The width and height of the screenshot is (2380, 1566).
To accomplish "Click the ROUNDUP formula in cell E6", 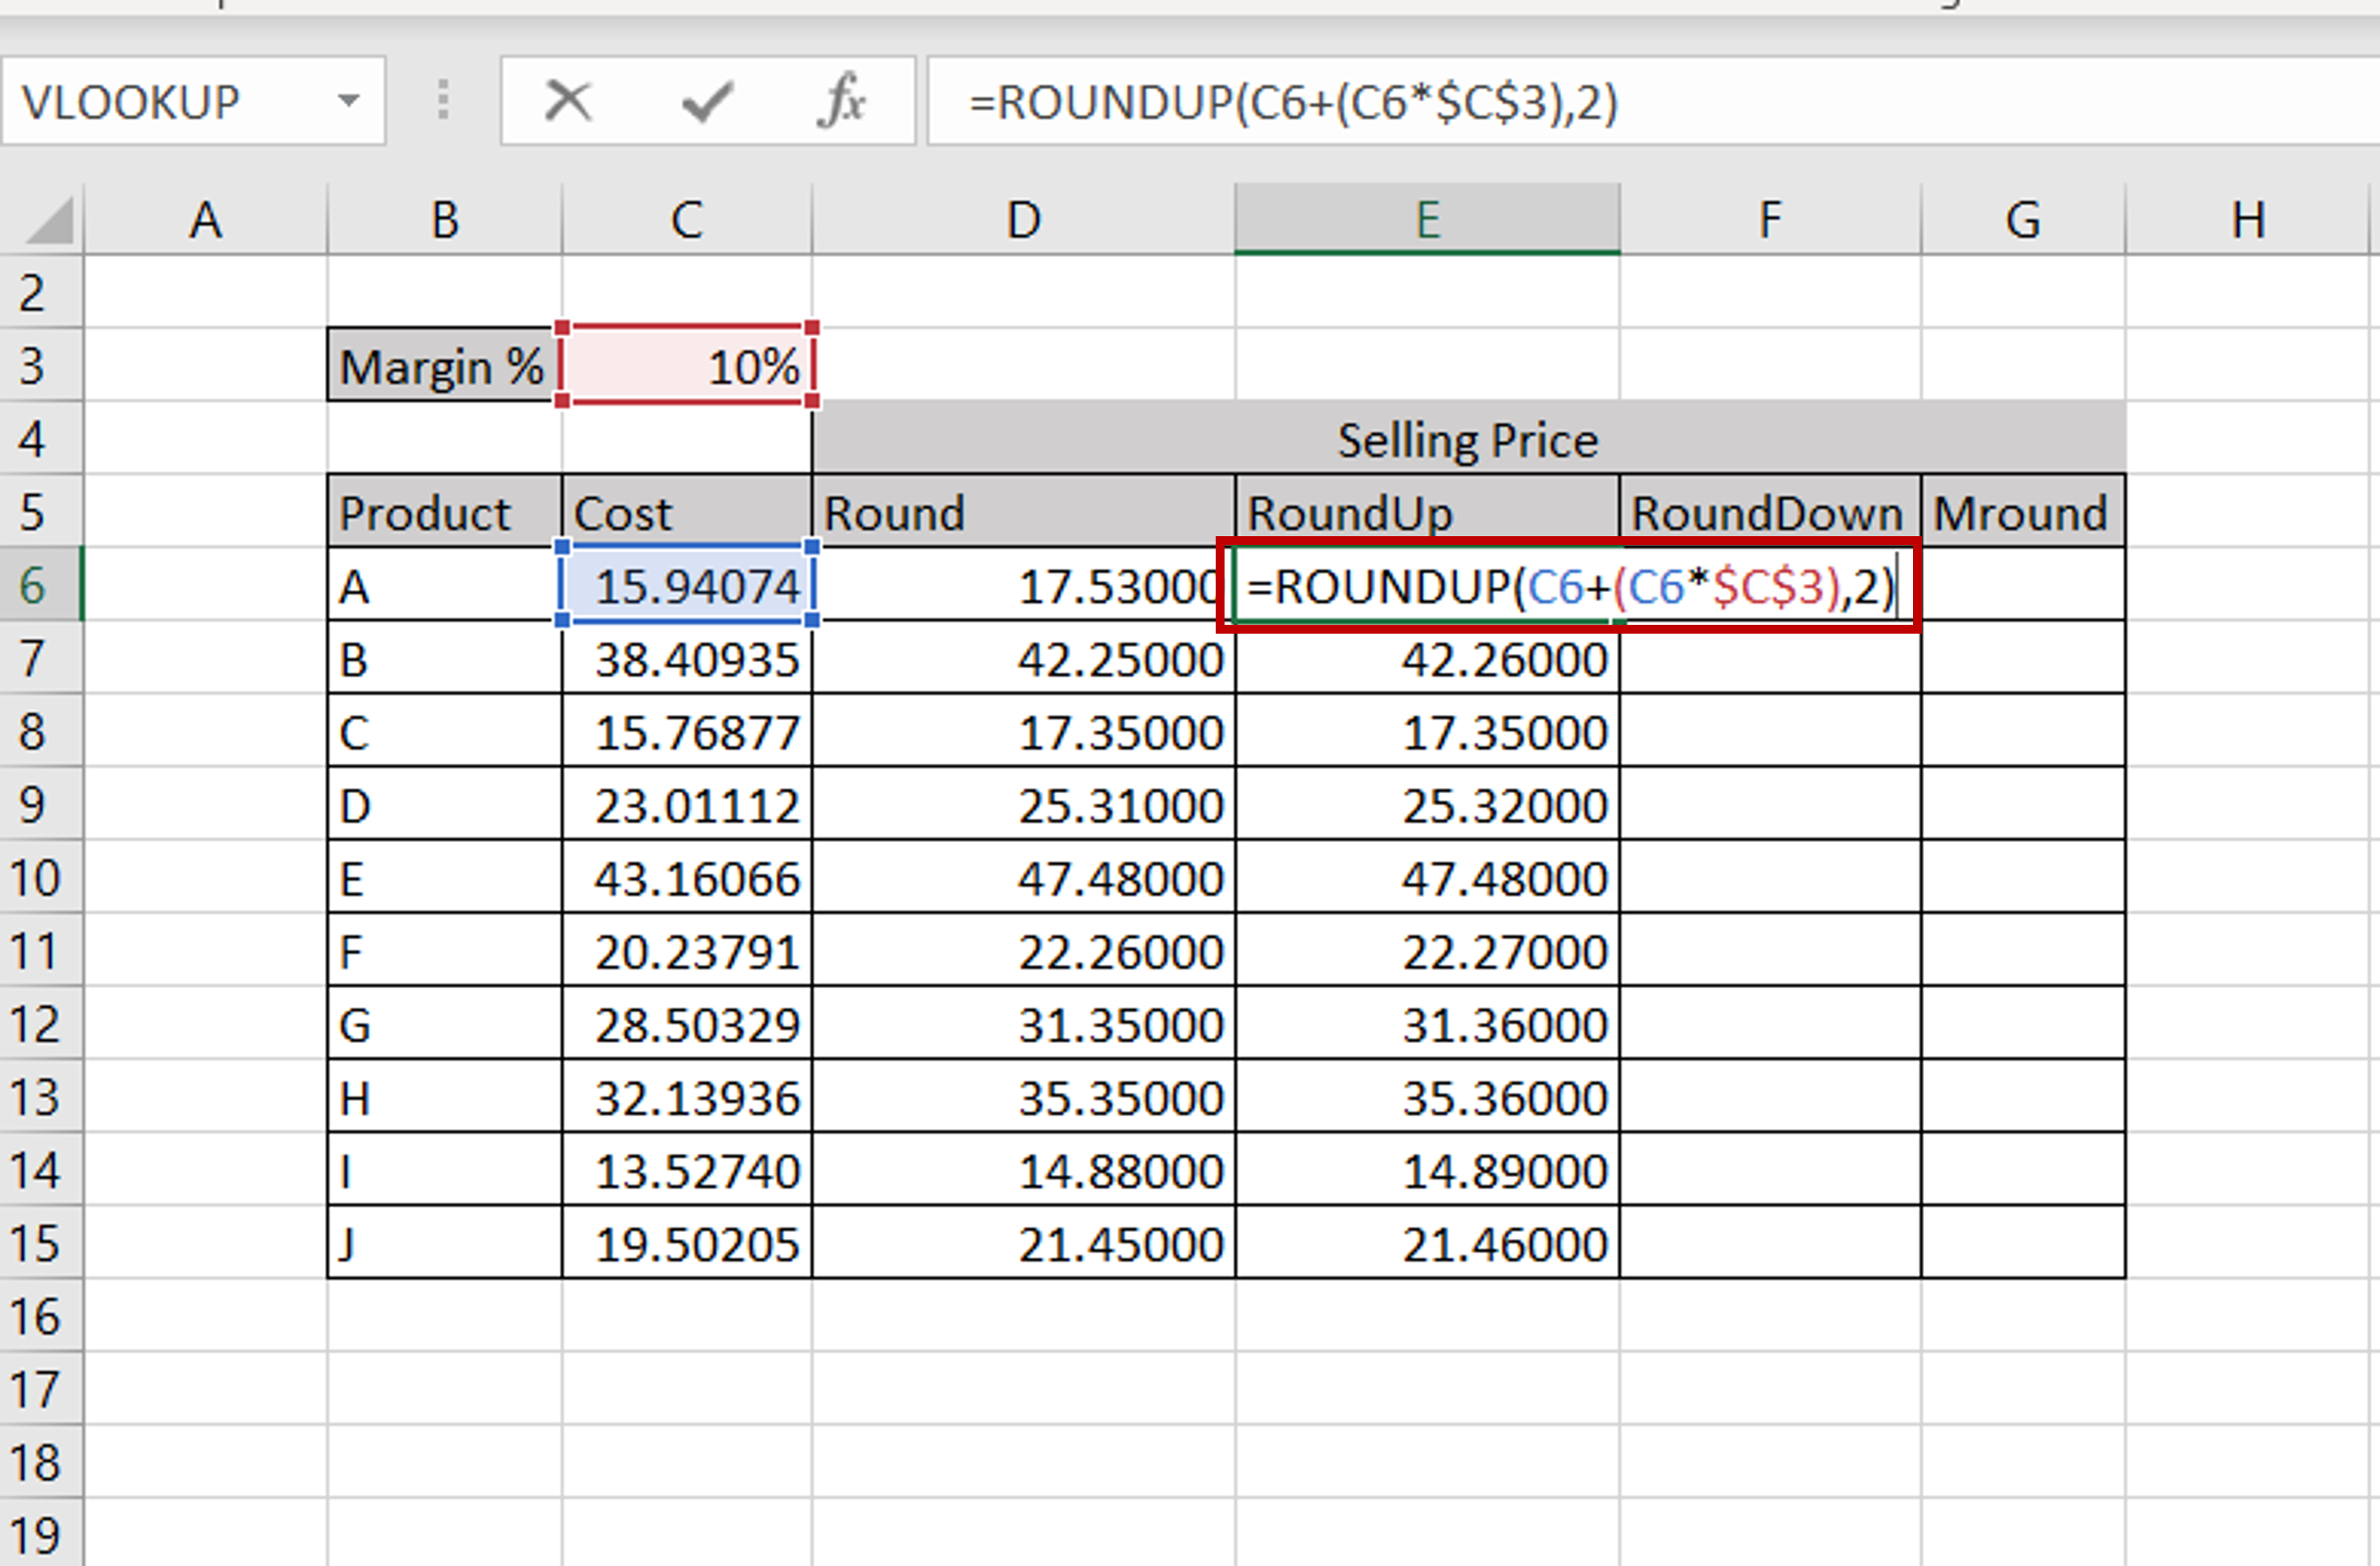I will pos(1568,586).
